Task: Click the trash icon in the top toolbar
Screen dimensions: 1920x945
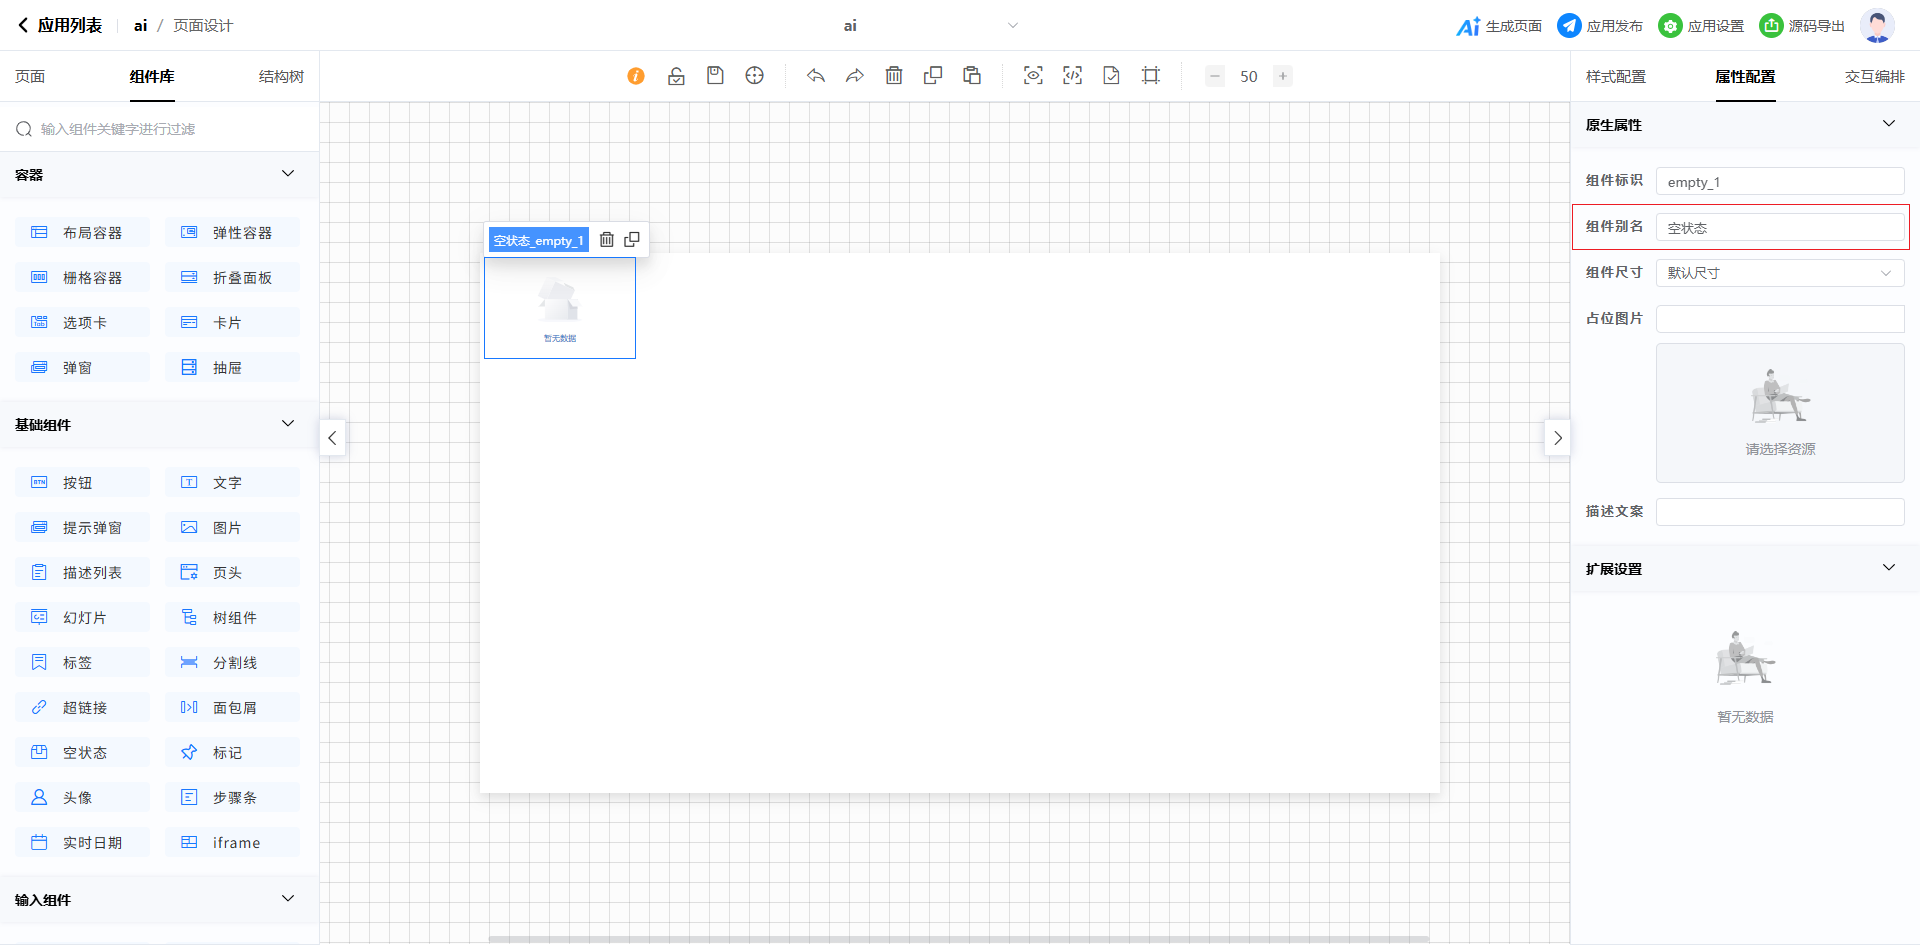Action: [x=894, y=76]
